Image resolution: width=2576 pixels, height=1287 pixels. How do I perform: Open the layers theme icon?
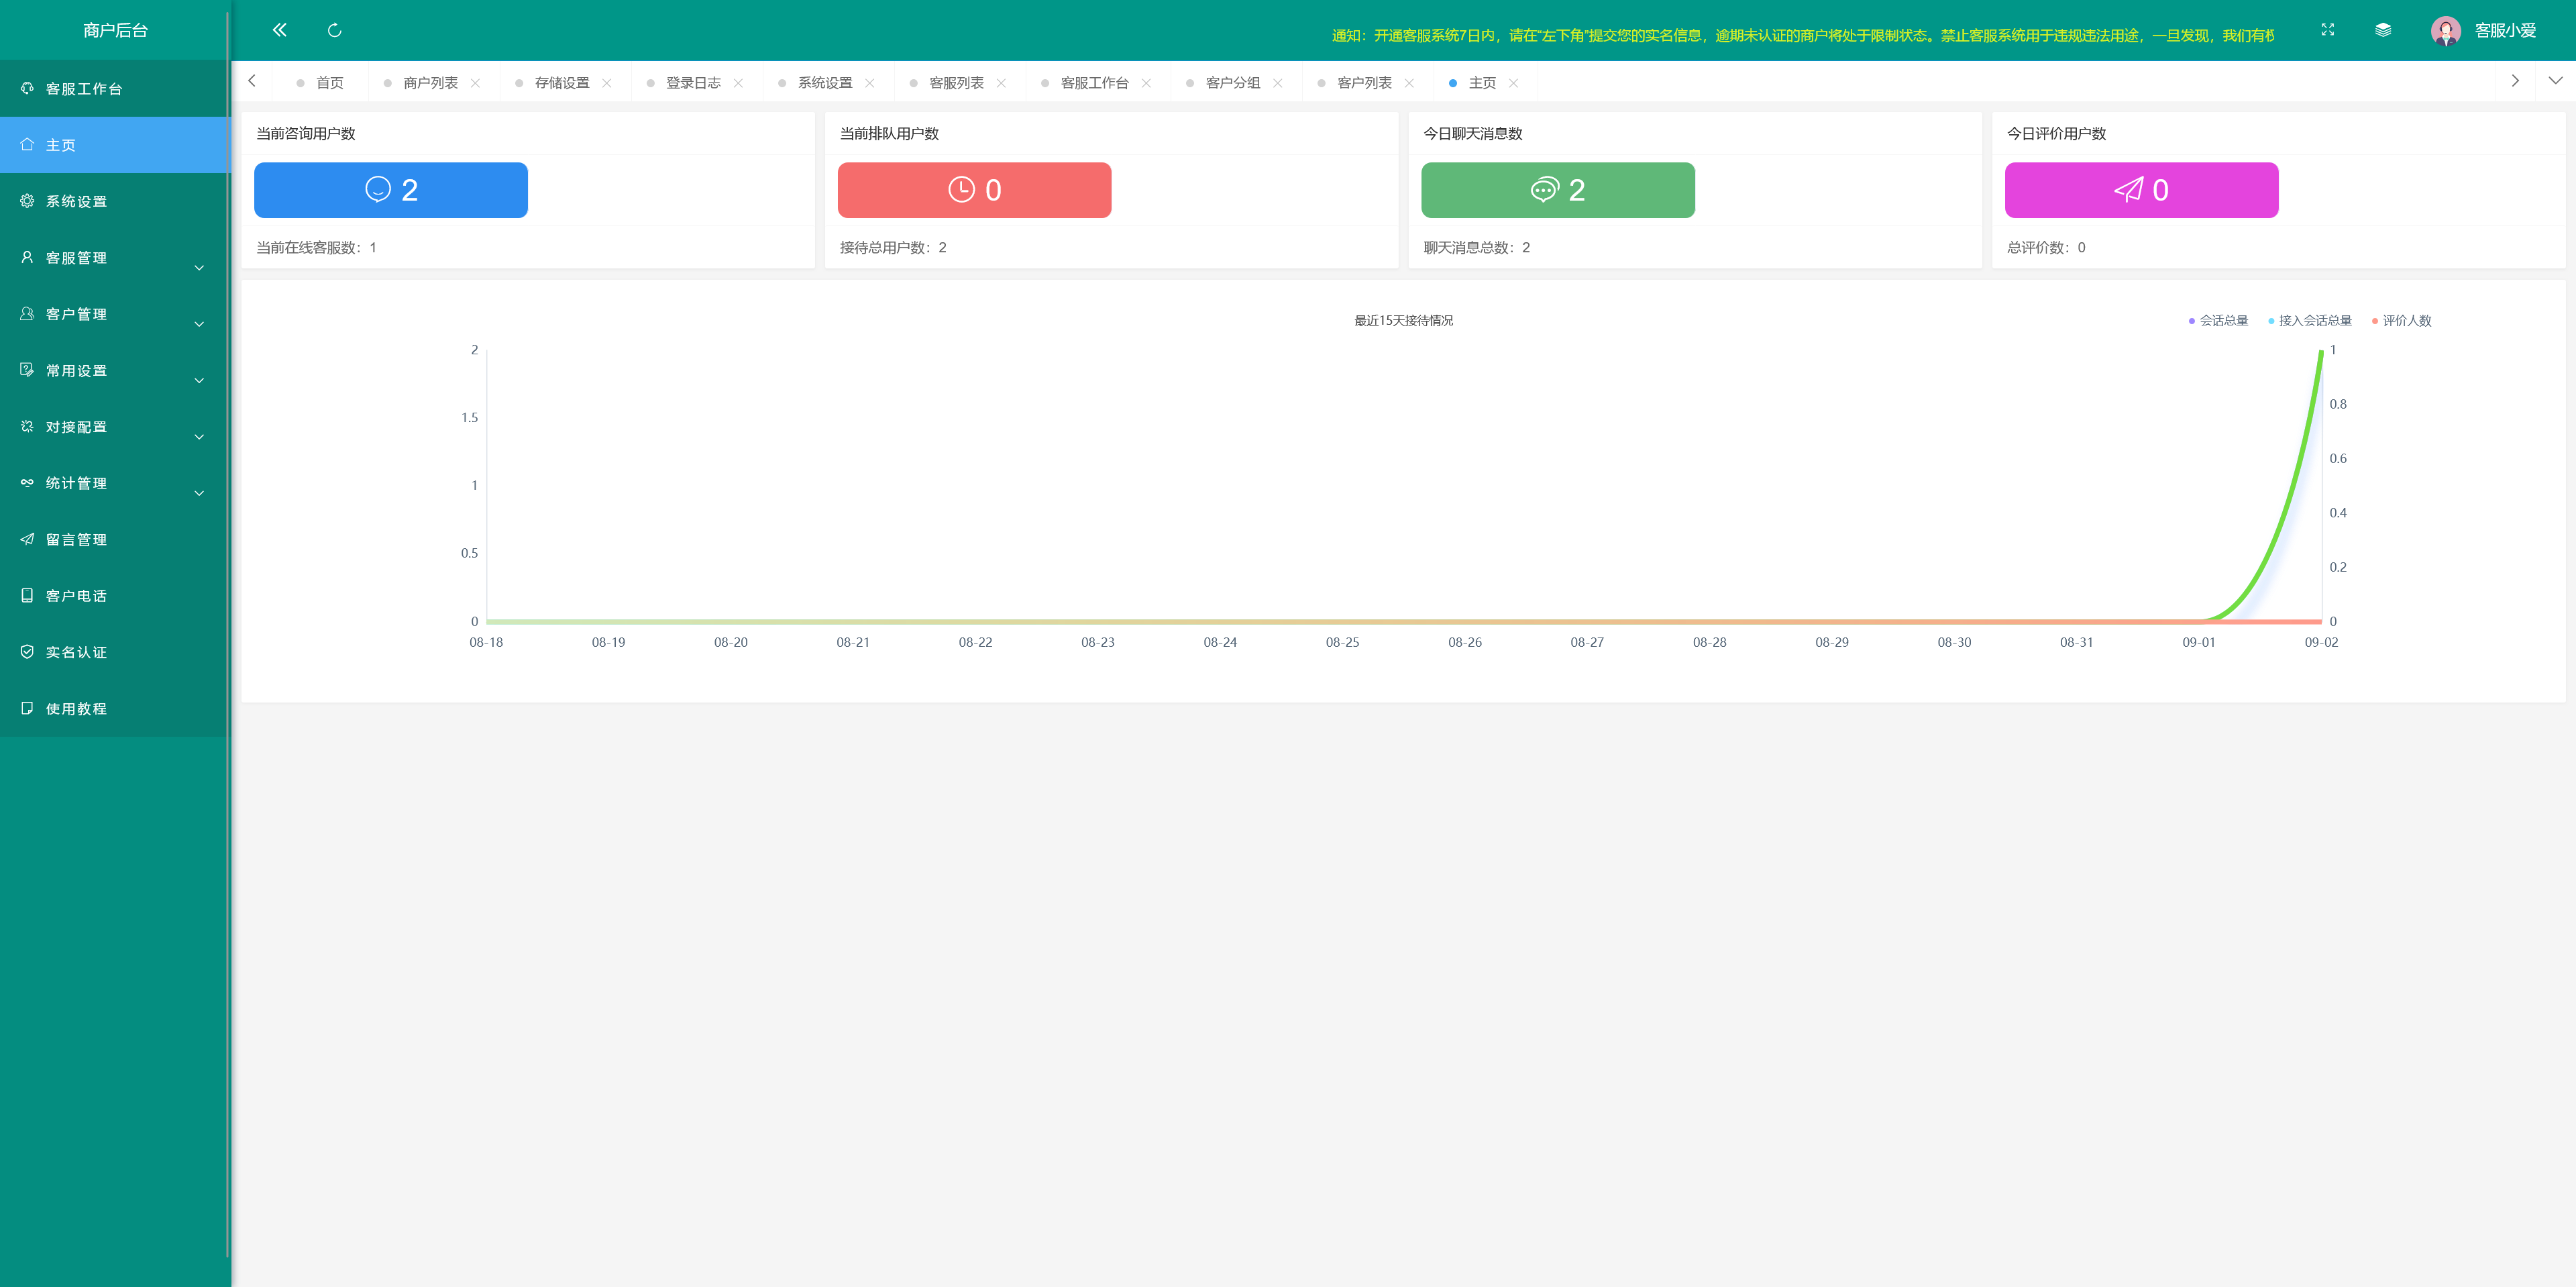tap(2383, 30)
